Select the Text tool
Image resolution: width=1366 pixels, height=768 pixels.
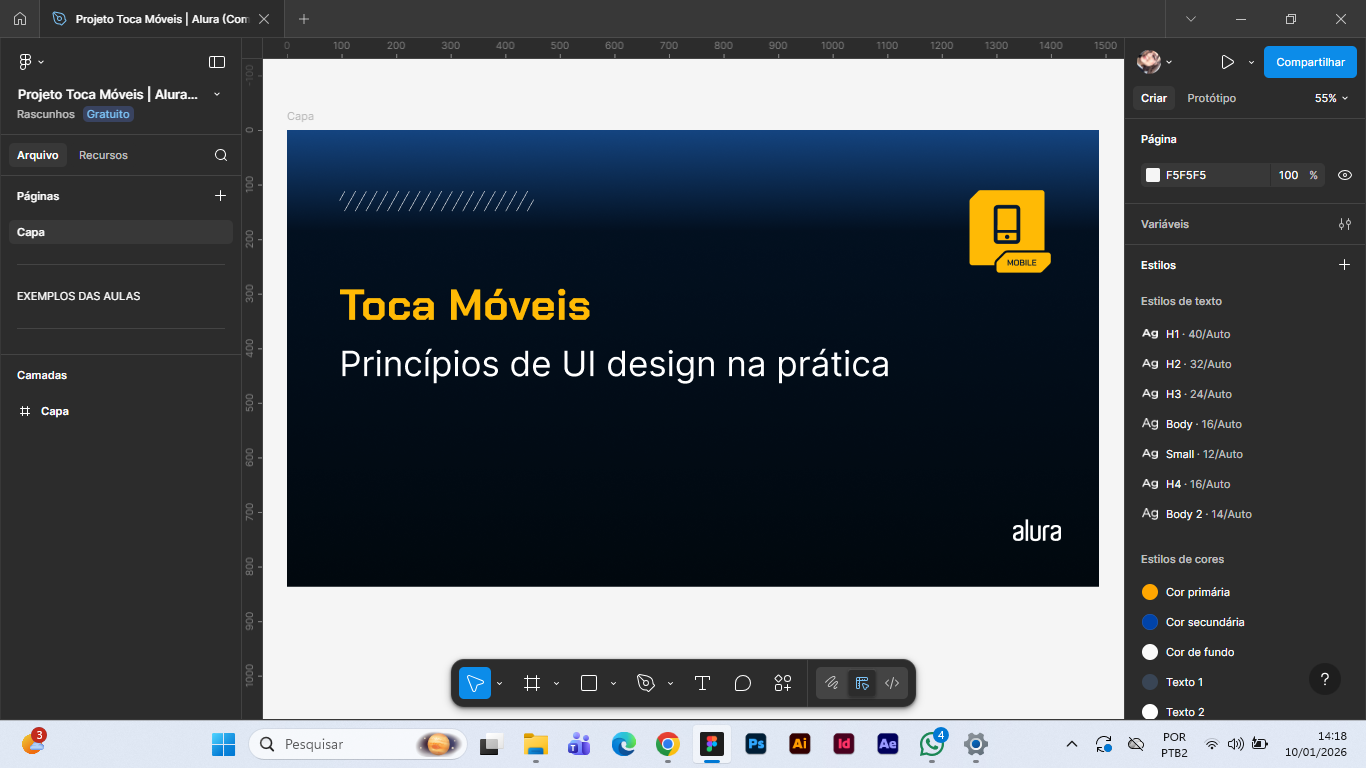[x=702, y=683]
